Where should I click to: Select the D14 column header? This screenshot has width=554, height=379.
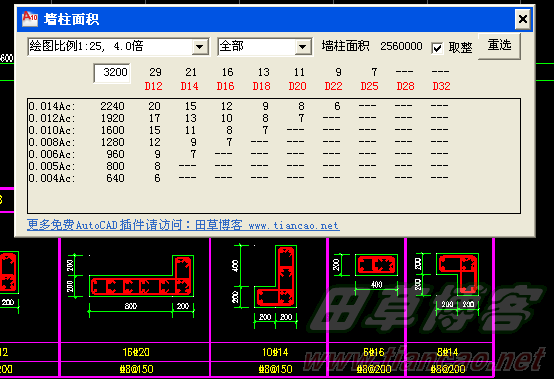coord(189,86)
